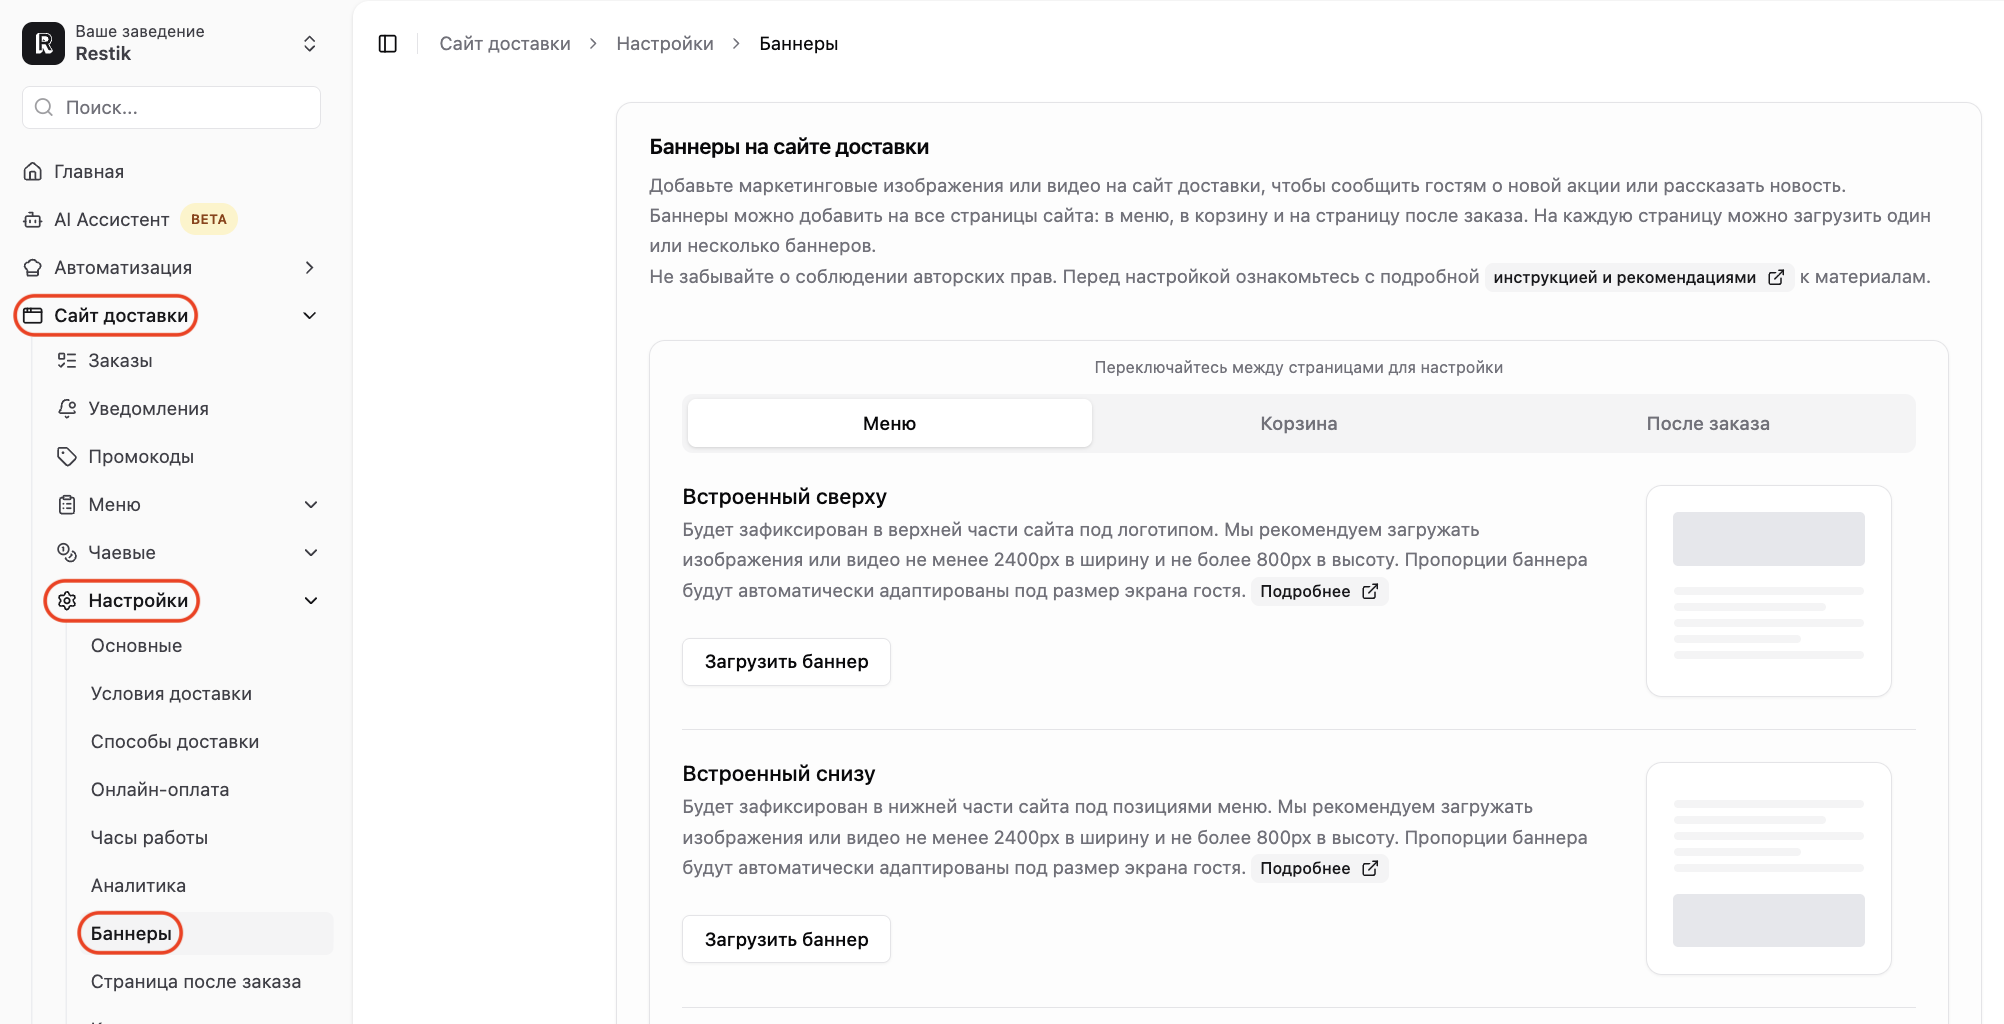Click the Заказы list icon

click(67, 361)
